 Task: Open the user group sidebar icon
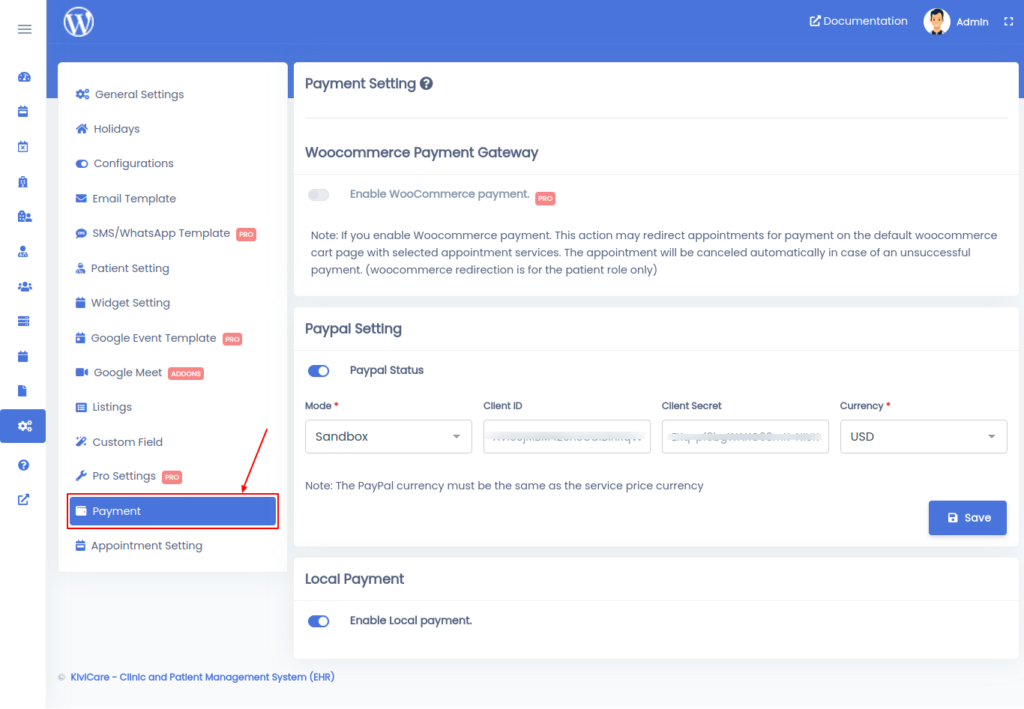click(x=24, y=286)
